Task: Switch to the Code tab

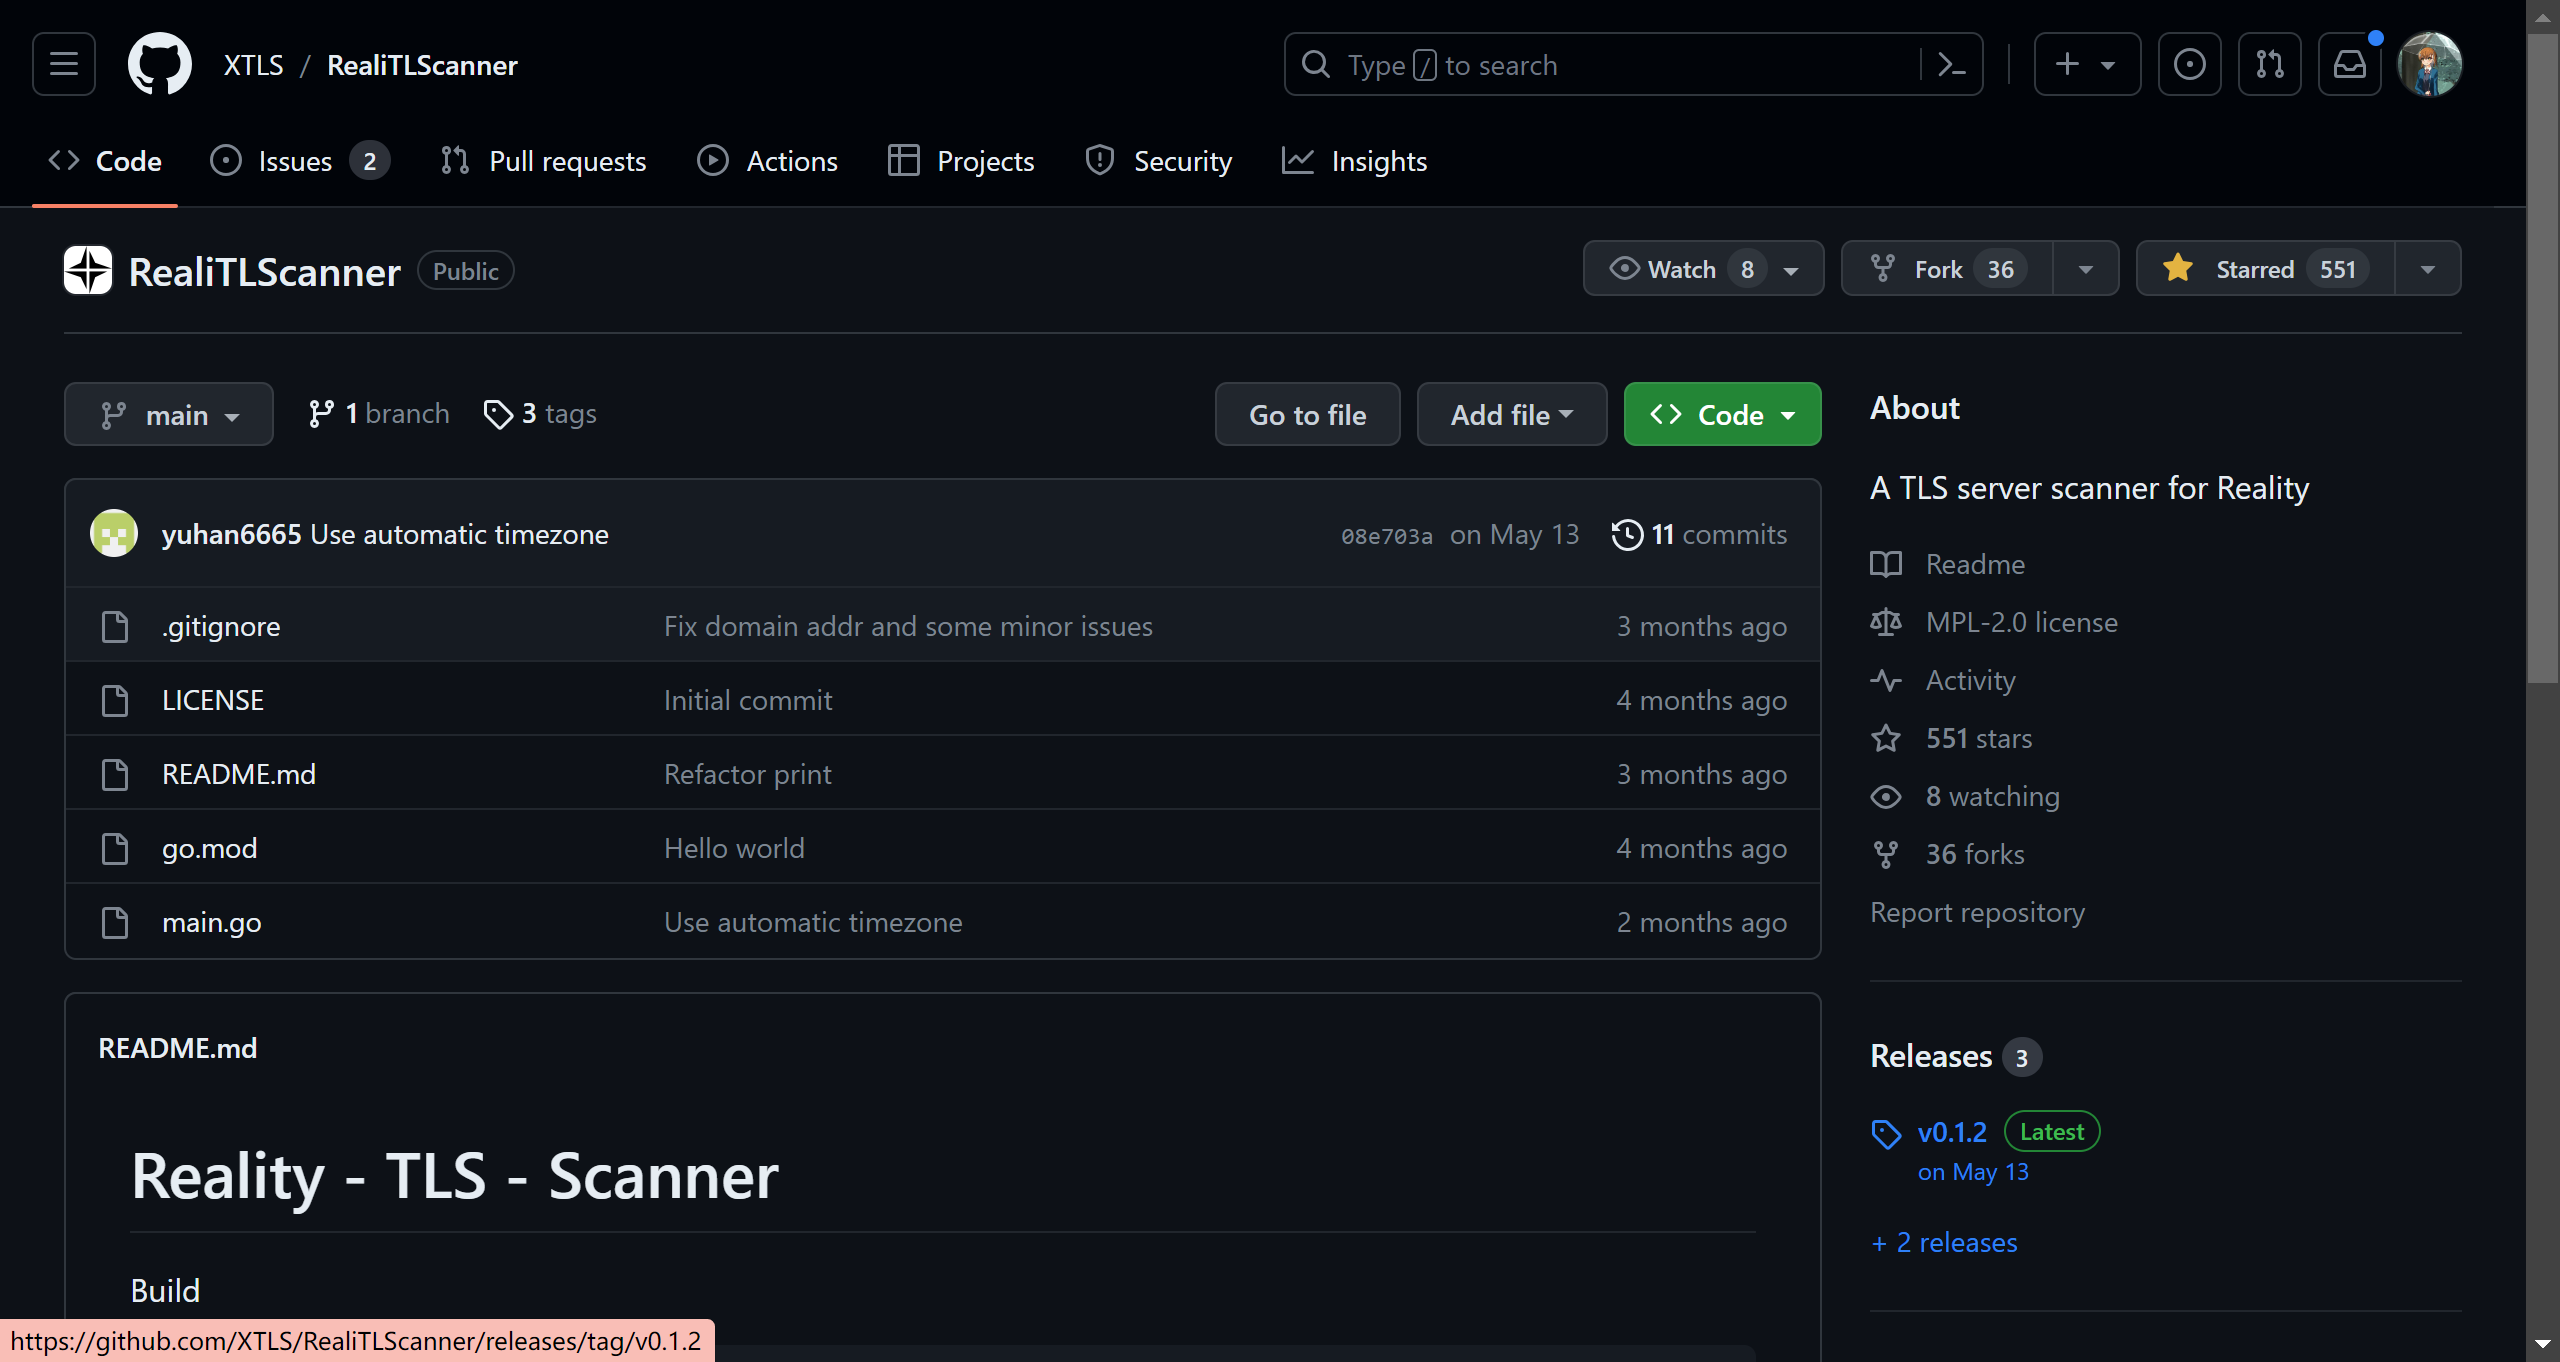Action: pos(105,161)
